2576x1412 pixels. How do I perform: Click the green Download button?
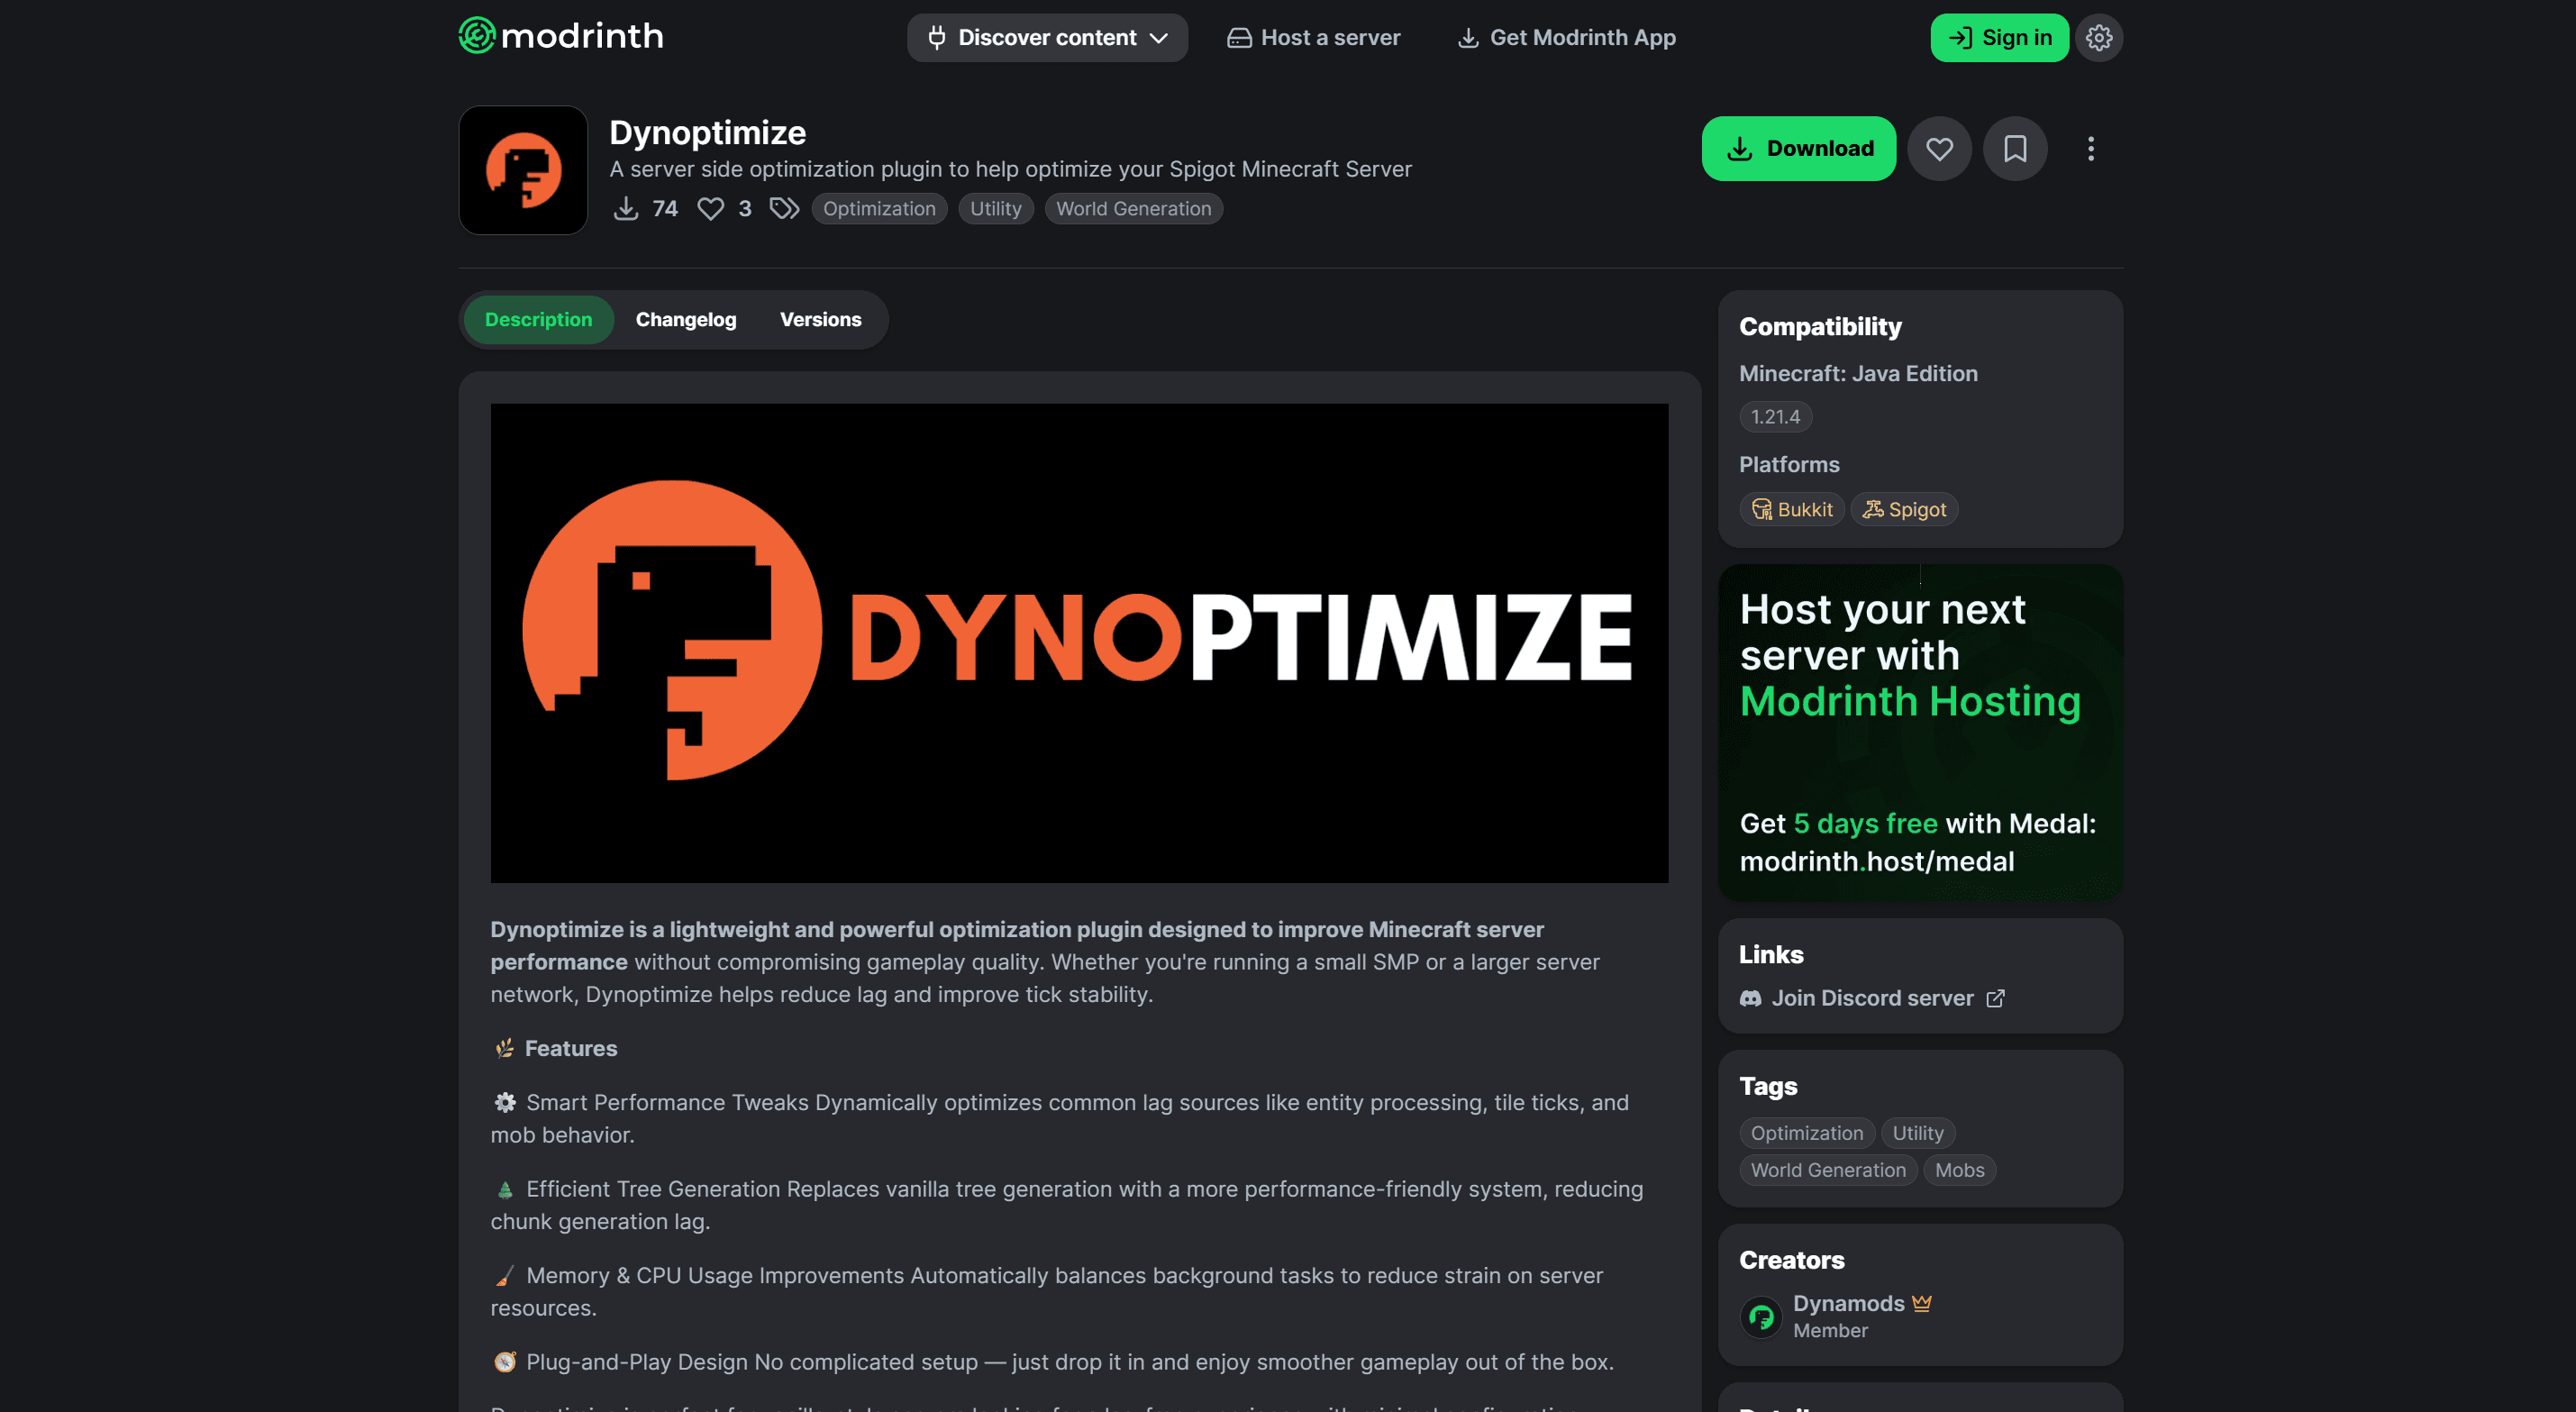1798,148
